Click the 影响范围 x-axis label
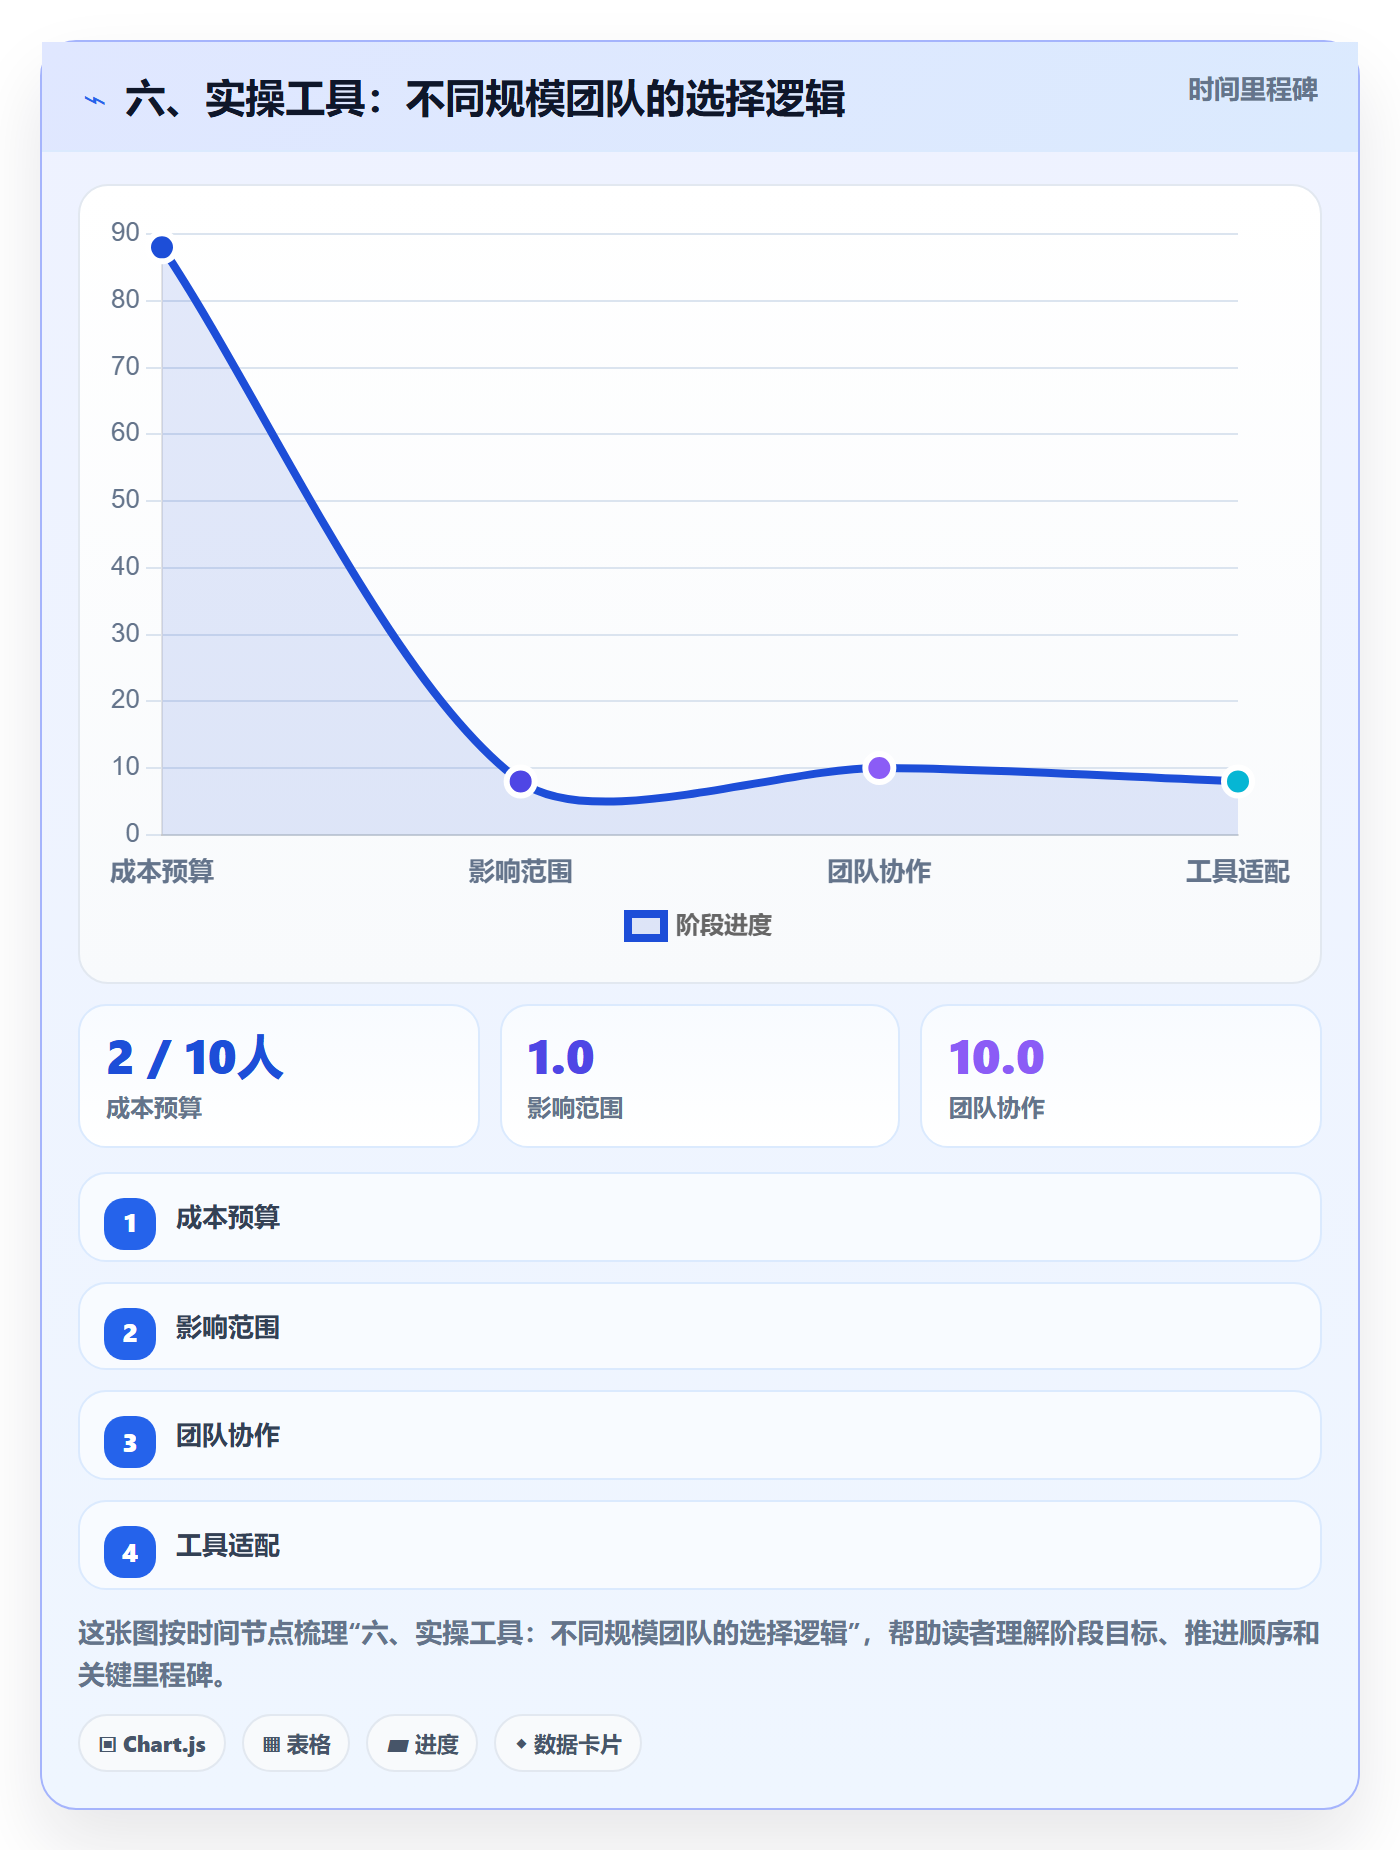 point(520,872)
